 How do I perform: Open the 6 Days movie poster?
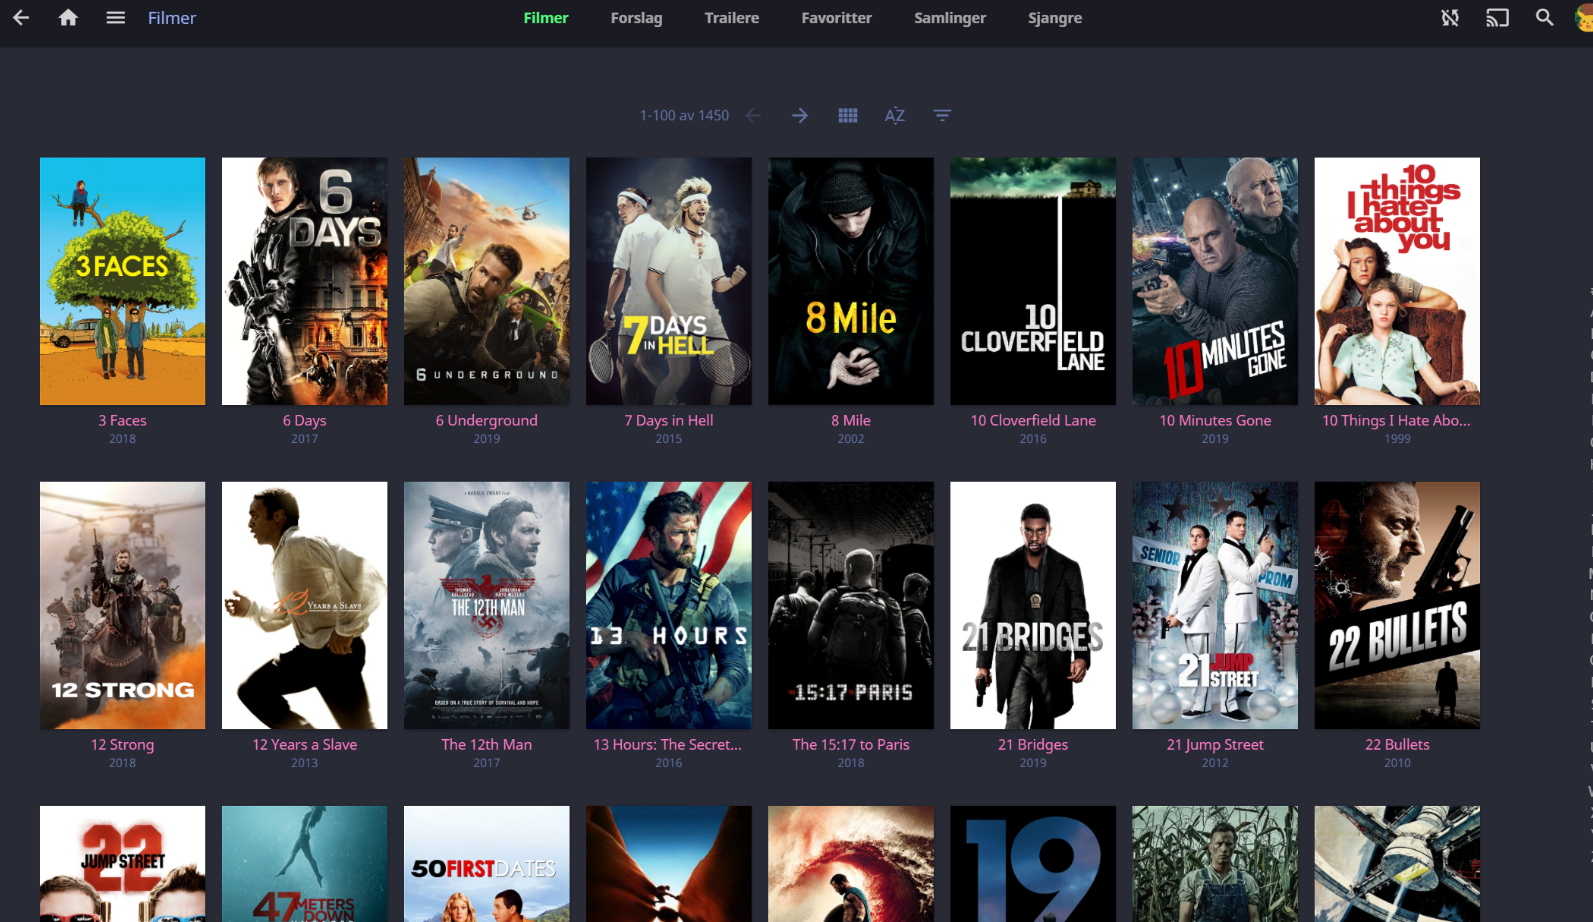304,281
